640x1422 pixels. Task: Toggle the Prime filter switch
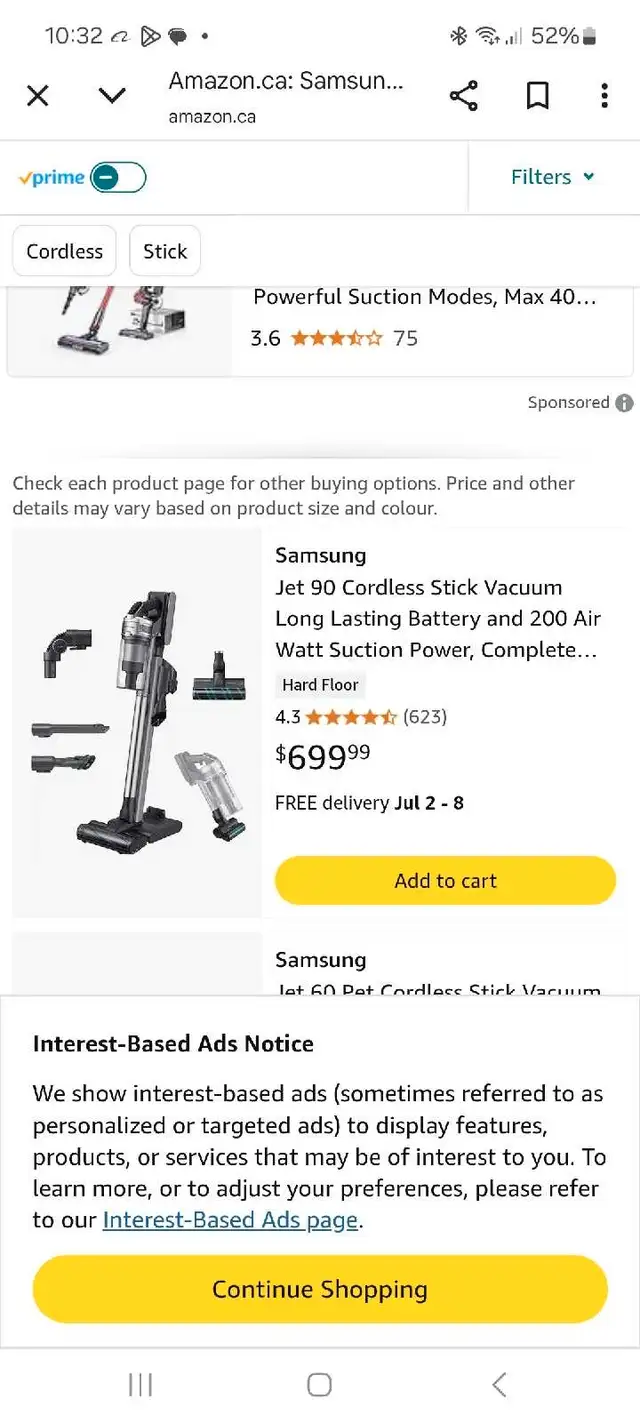tap(118, 178)
